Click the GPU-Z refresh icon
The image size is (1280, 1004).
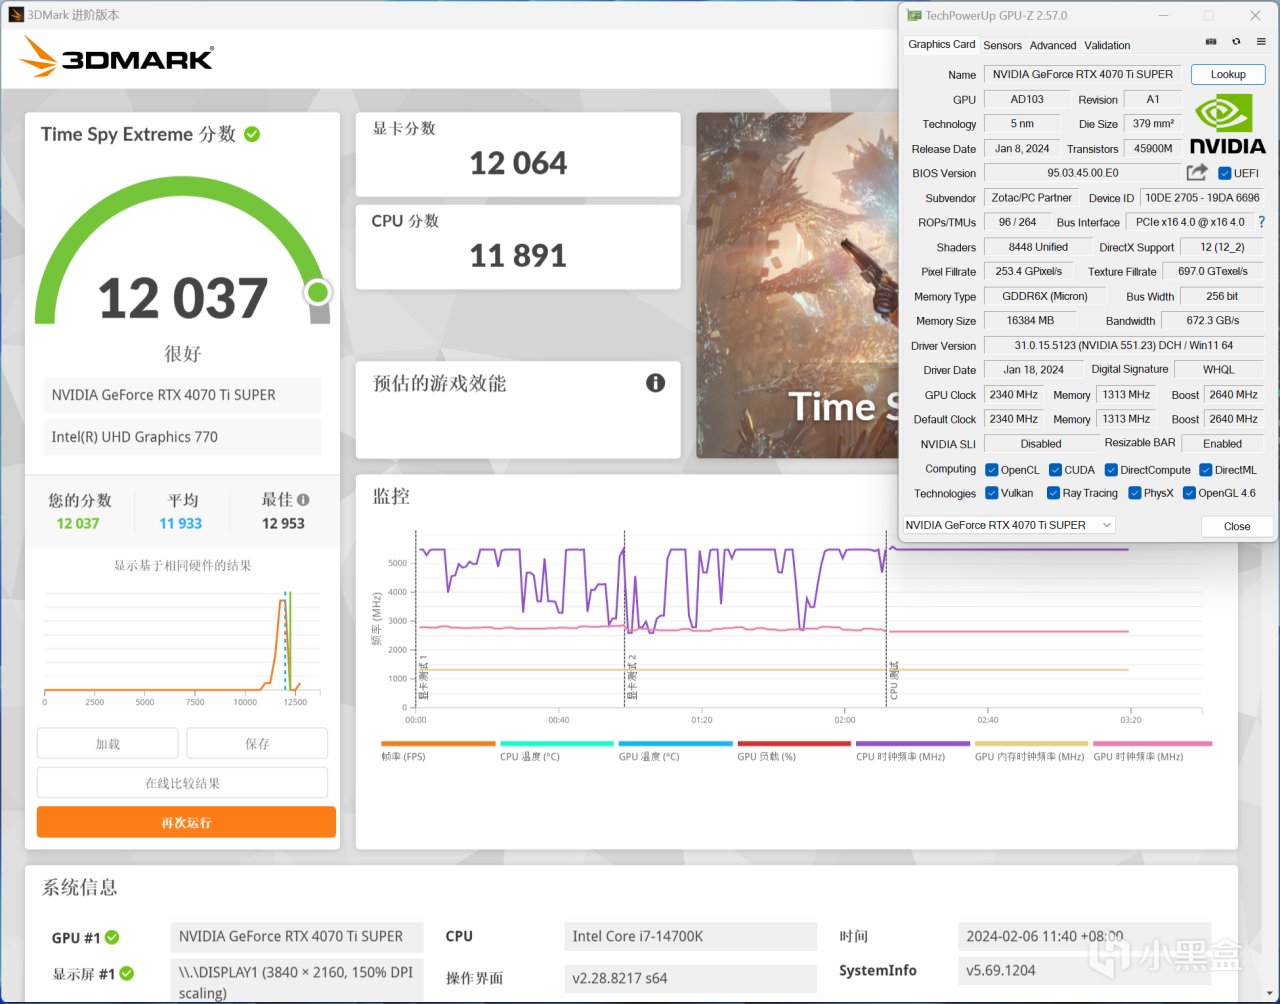(1236, 42)
